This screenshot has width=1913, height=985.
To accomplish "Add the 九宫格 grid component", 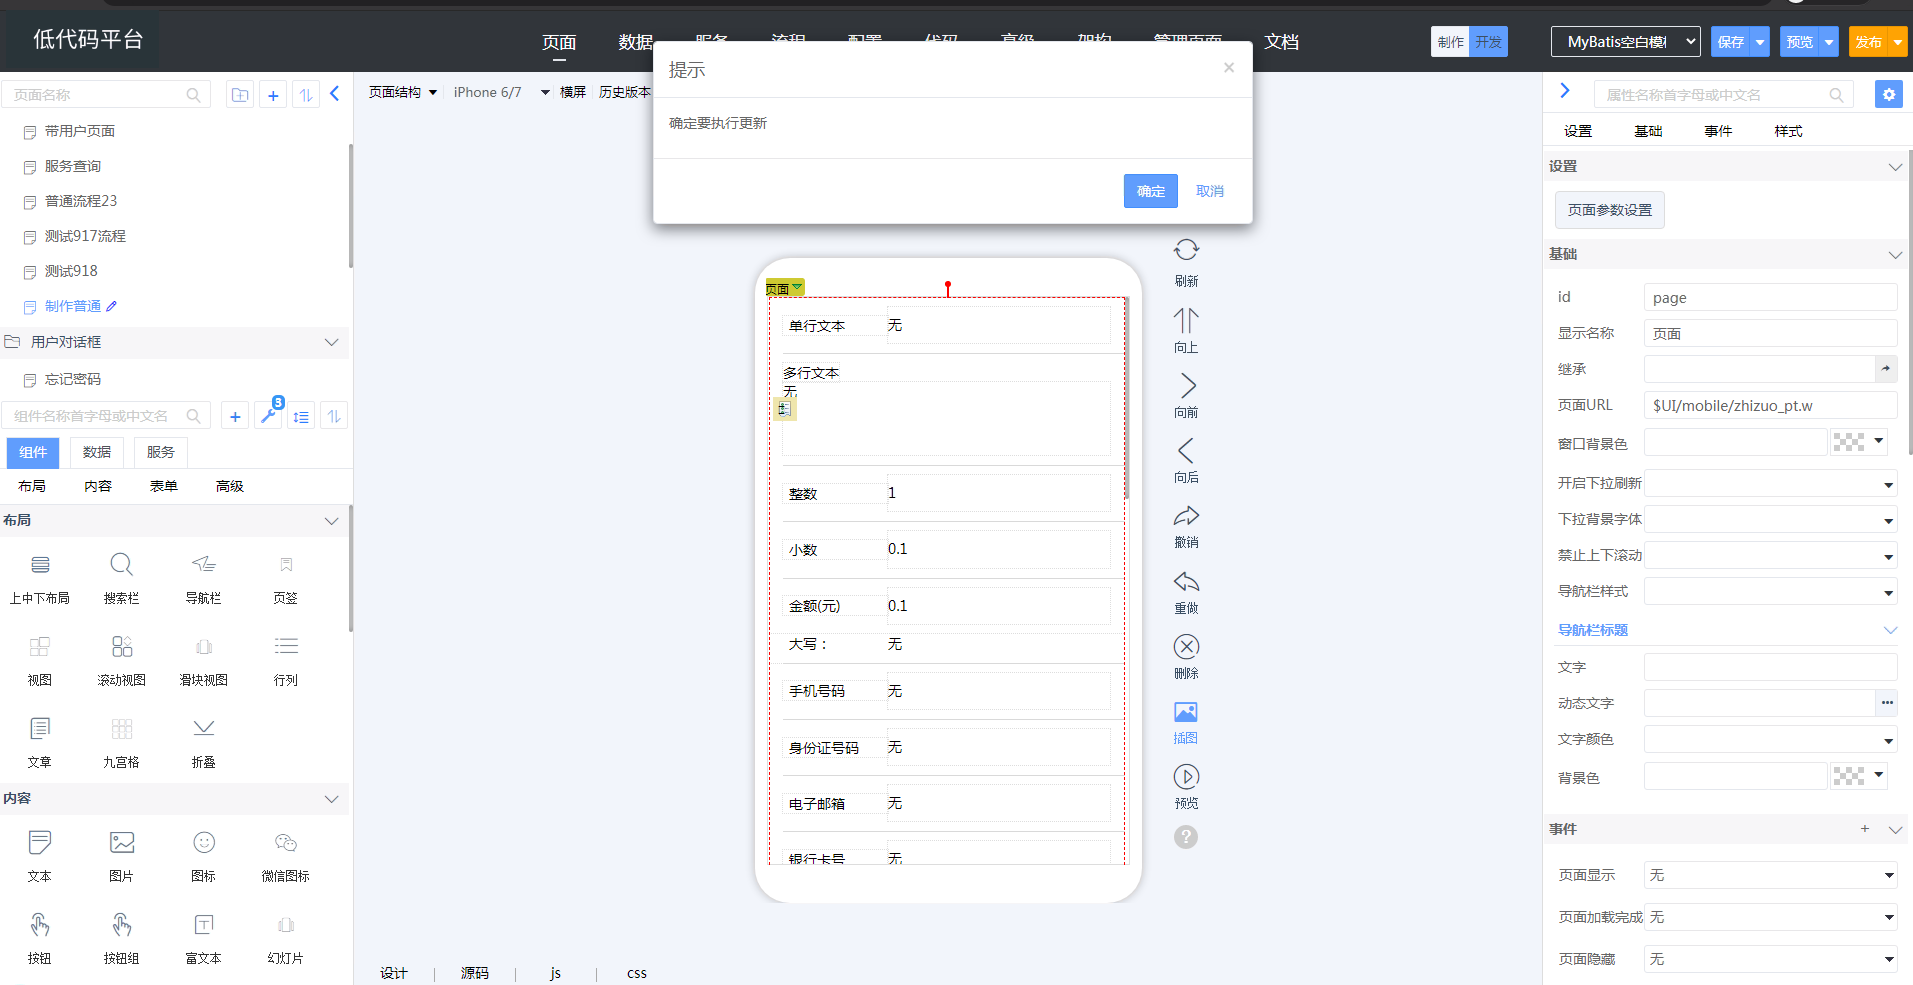I will (x=121, y=742).
